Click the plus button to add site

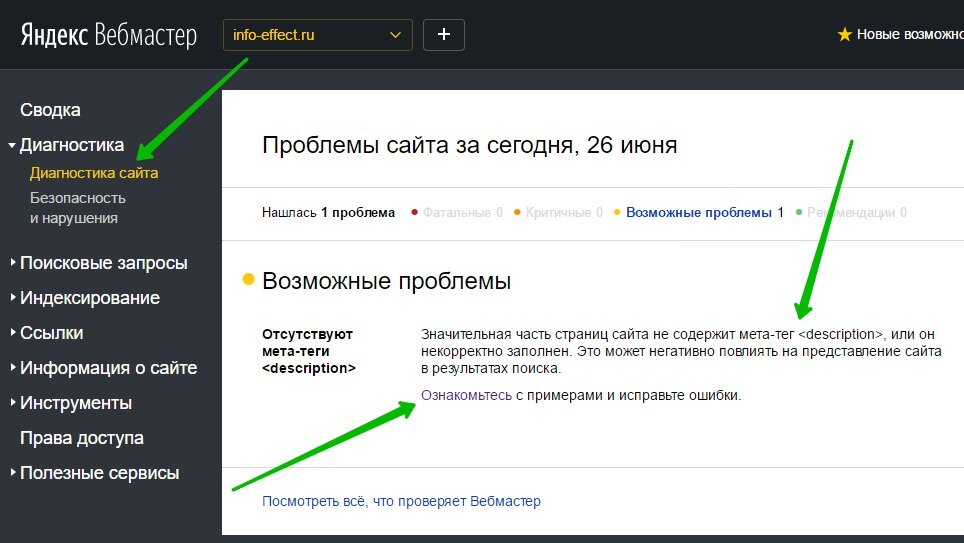pyautogui.click(x=444, y=35)
